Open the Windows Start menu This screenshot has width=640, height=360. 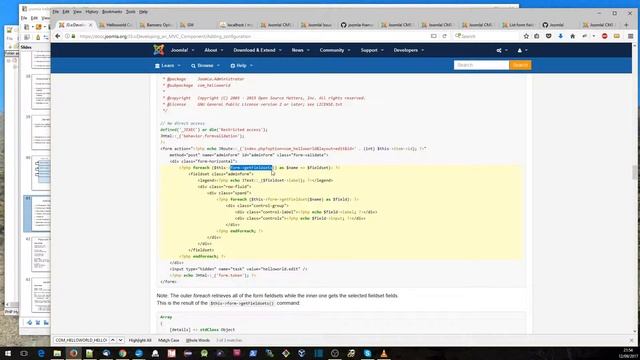[x=8, y=353]
